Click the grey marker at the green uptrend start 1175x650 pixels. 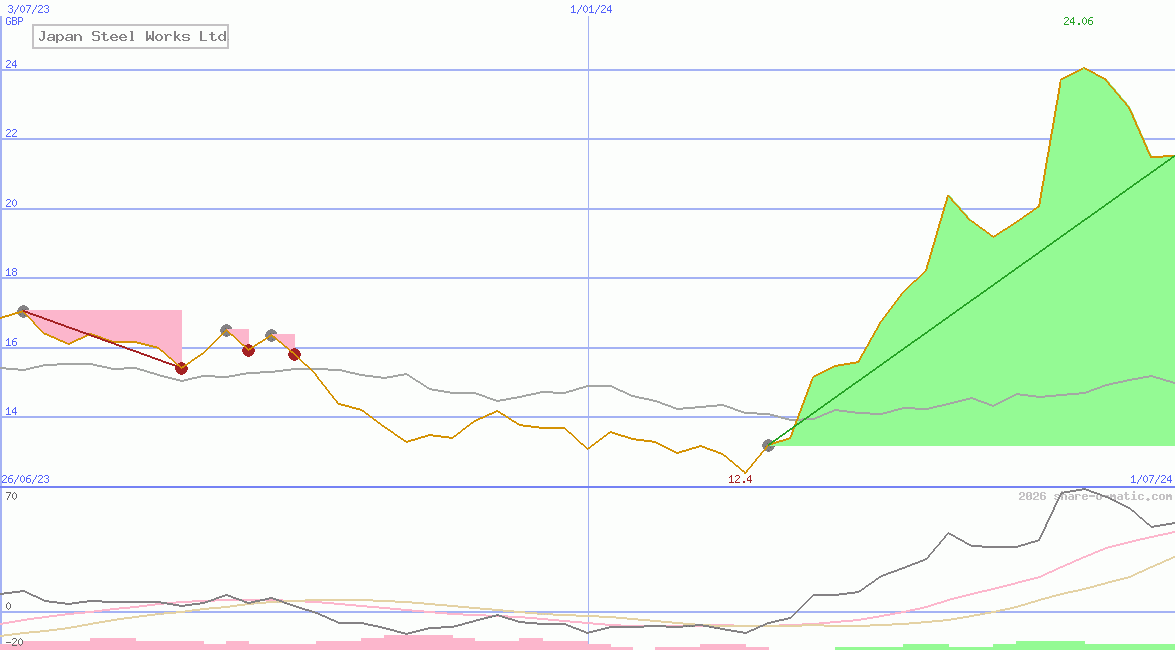coord(768,445)
